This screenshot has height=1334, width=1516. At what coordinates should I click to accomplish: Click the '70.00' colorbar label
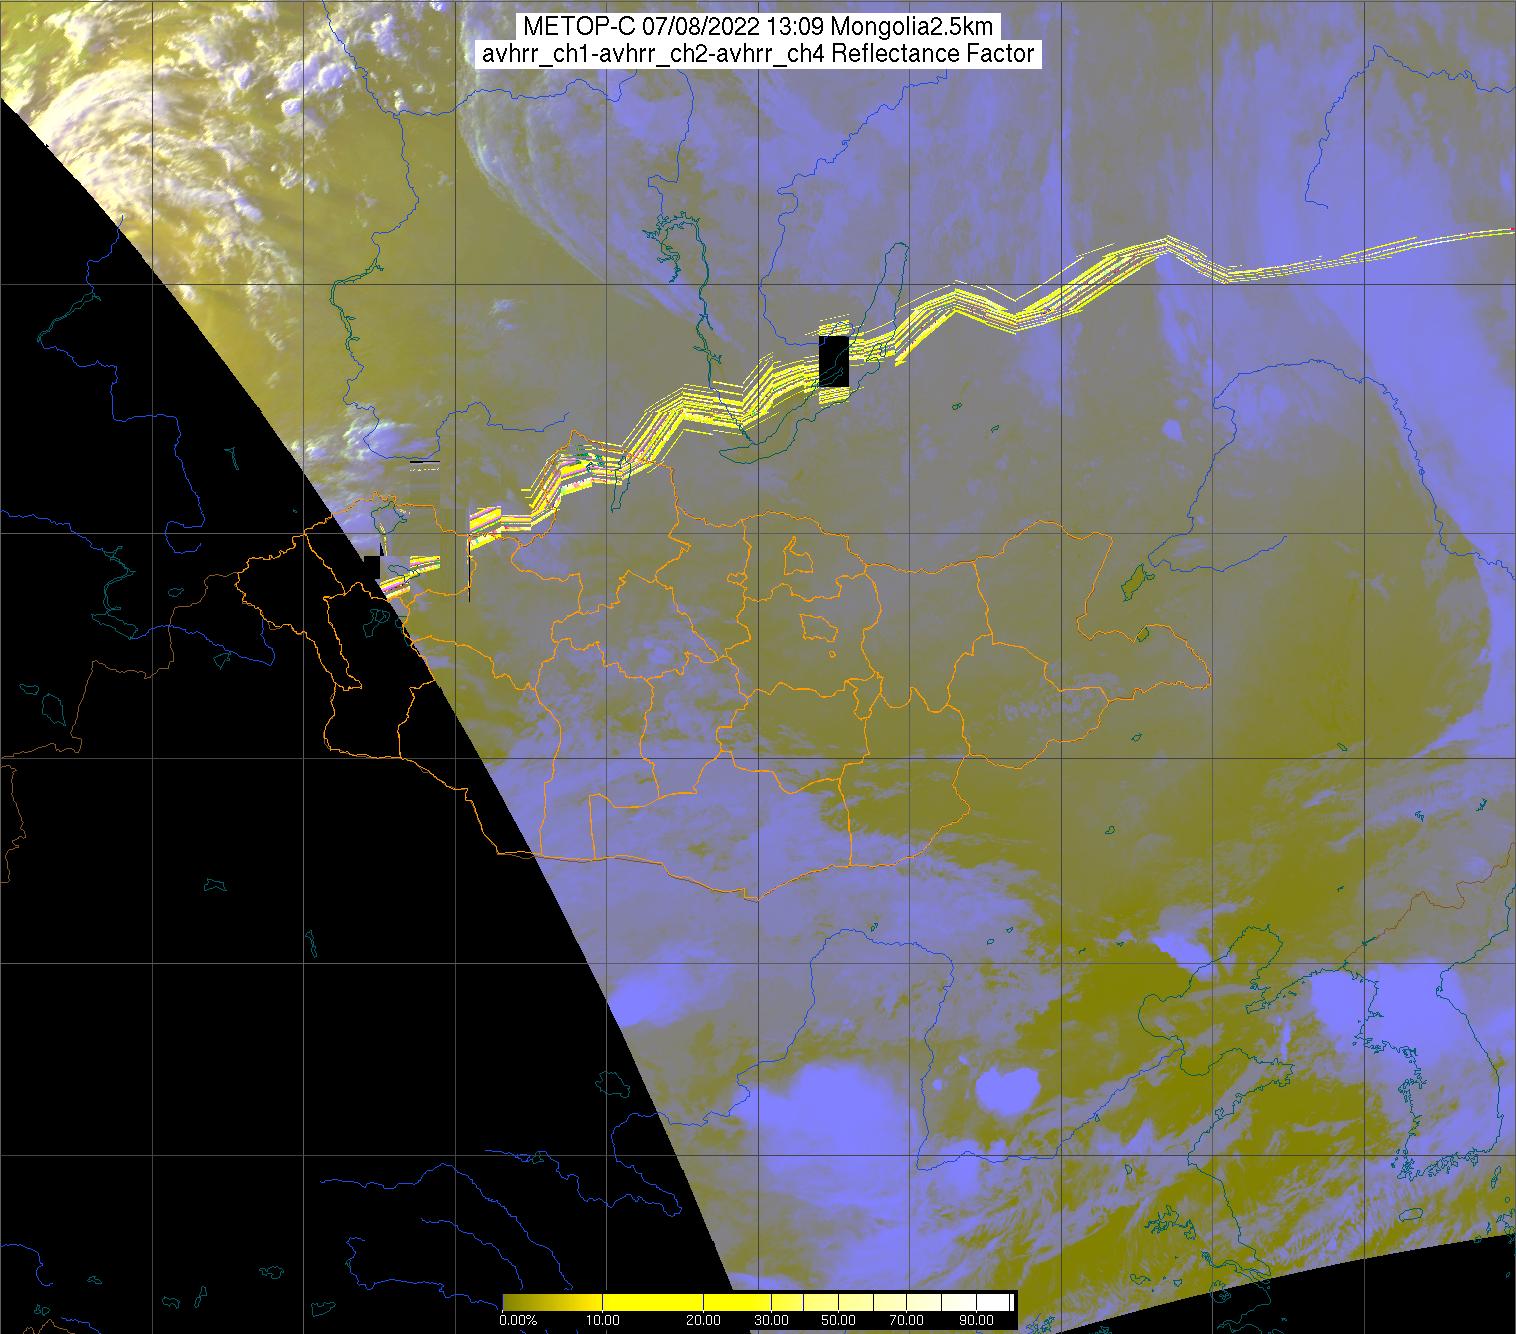point(907,1320)
